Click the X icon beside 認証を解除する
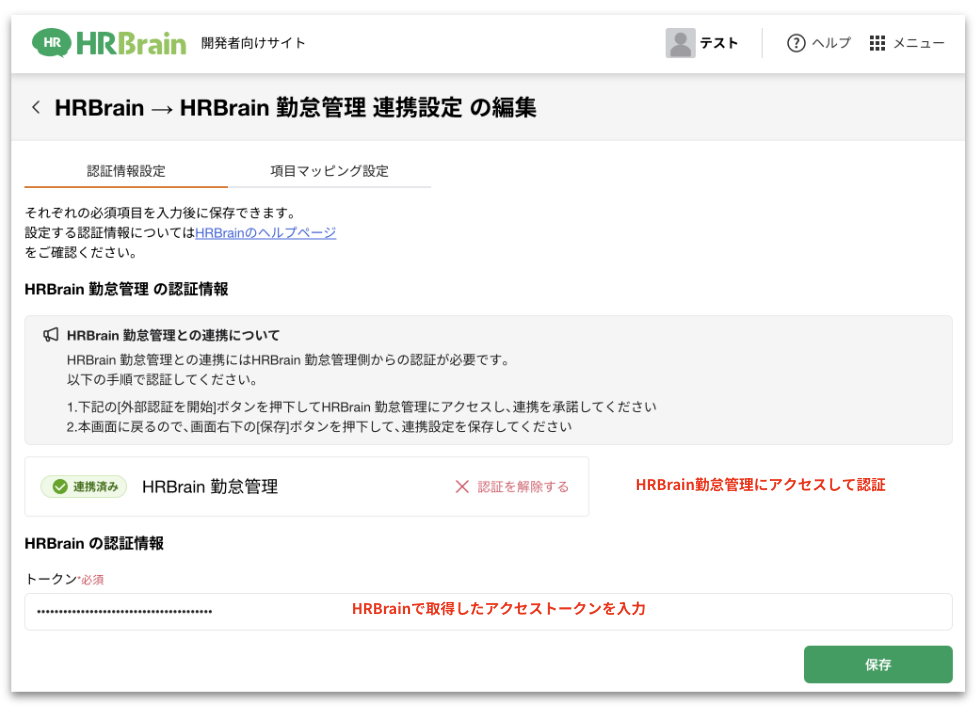 [x=462, y=487]
